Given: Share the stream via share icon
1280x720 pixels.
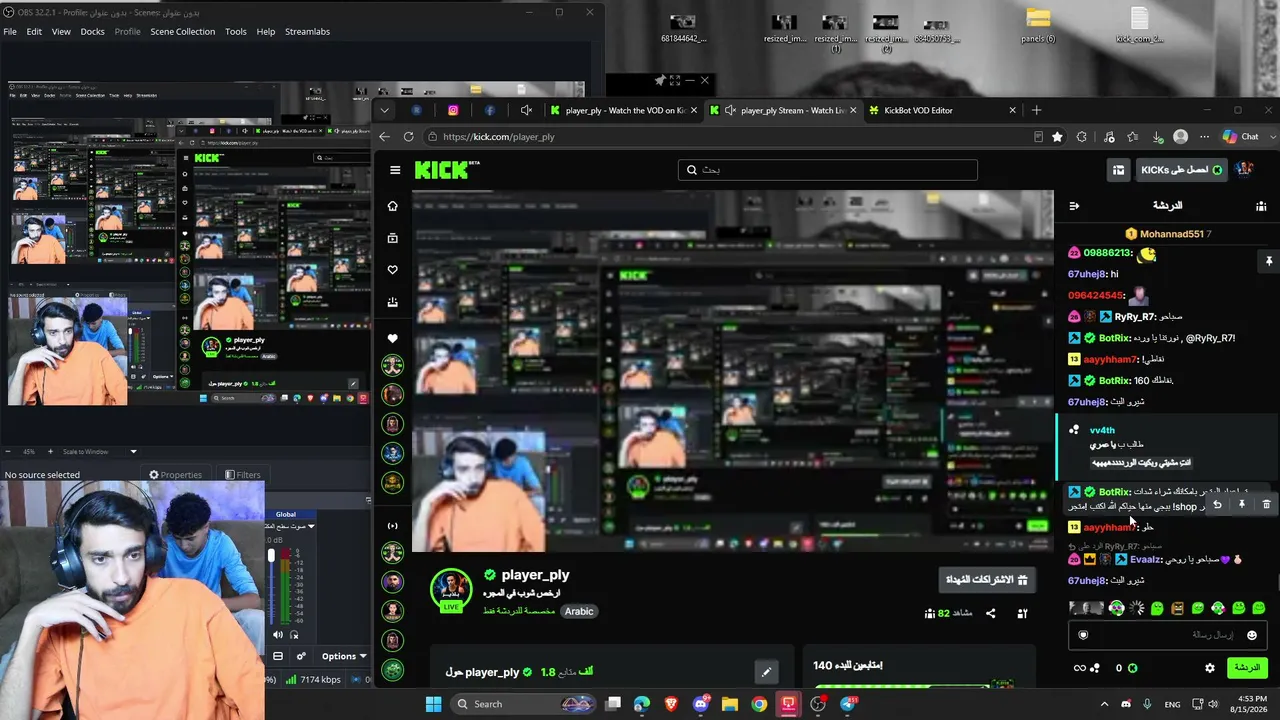Looking at the screenshot, I should (990, 613).
